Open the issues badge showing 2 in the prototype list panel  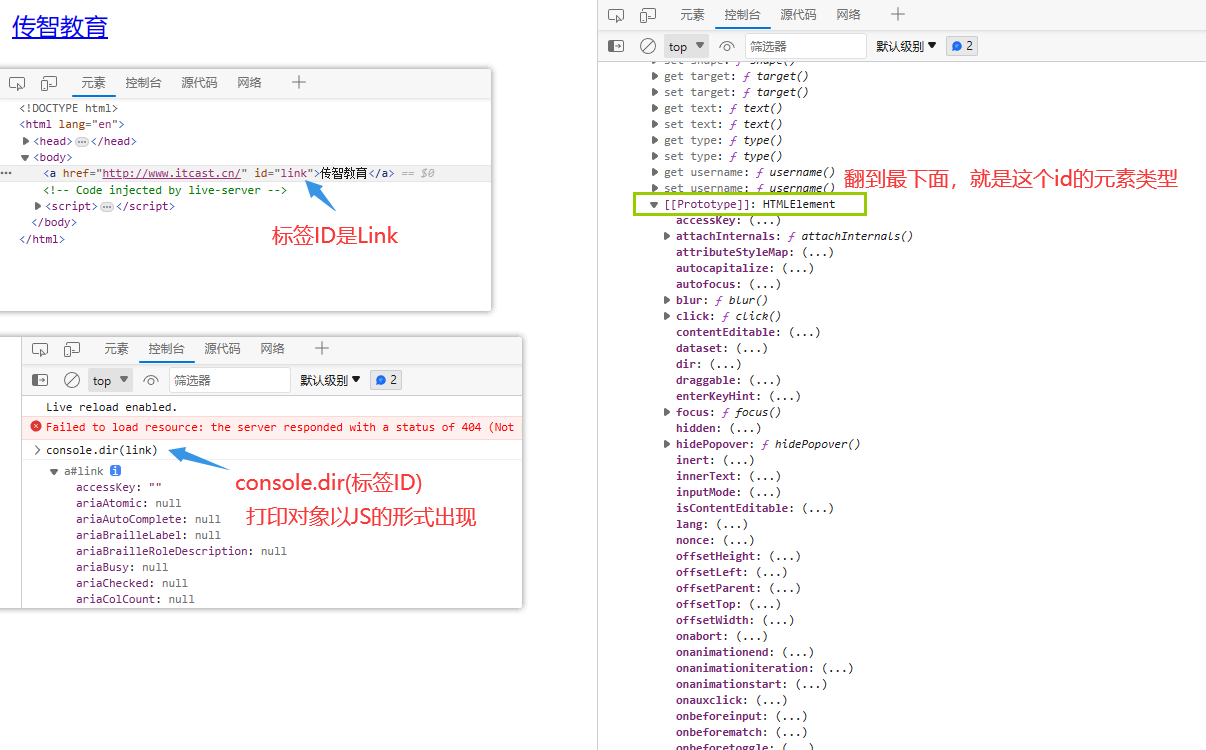pos(962,46)
